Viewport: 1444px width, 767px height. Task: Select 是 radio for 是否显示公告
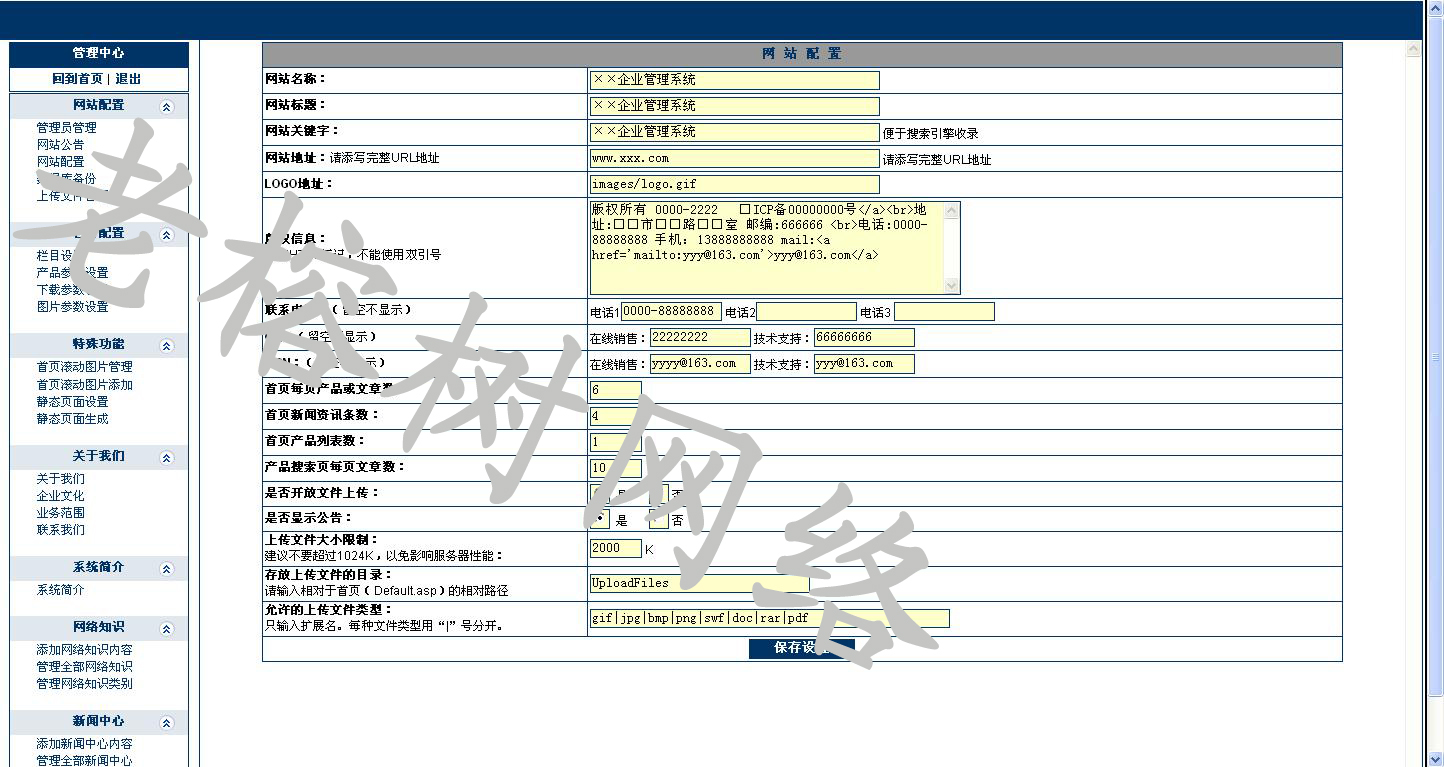(x=599, y=519)
